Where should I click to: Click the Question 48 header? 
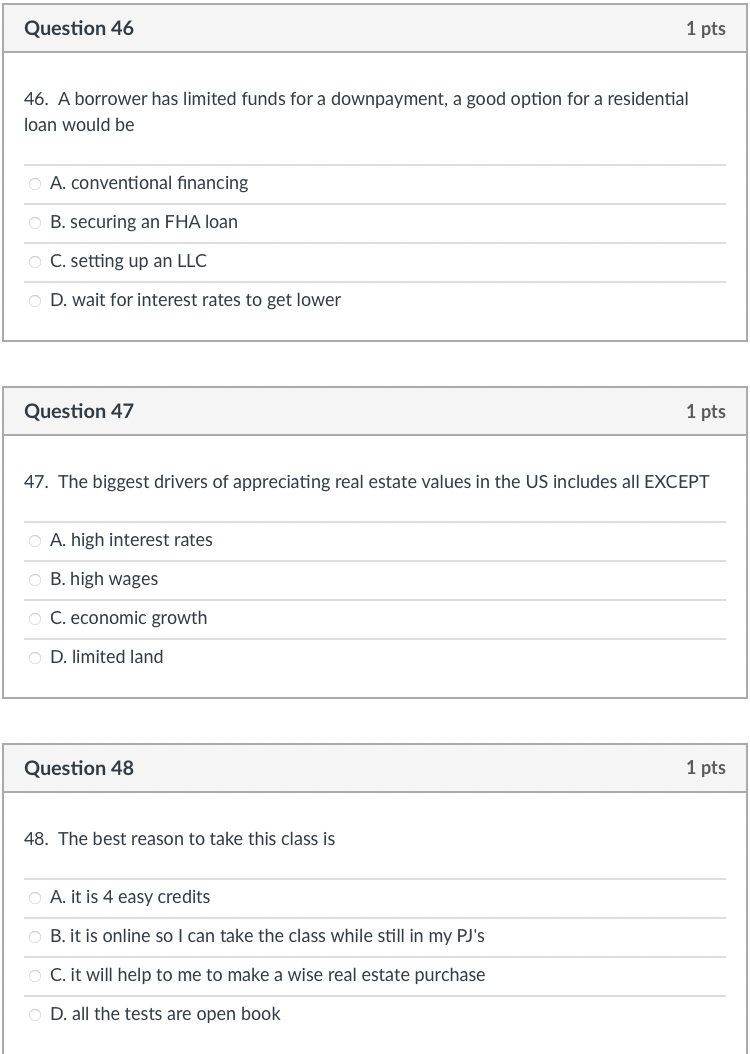pyautogui.click(x=79, y=768)
